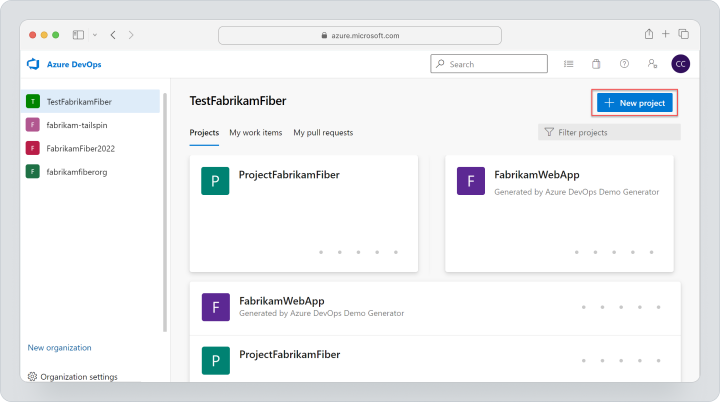Expand the sidebar dropdown chevron in Safari
720x402 pixels.
pos(95,35)
